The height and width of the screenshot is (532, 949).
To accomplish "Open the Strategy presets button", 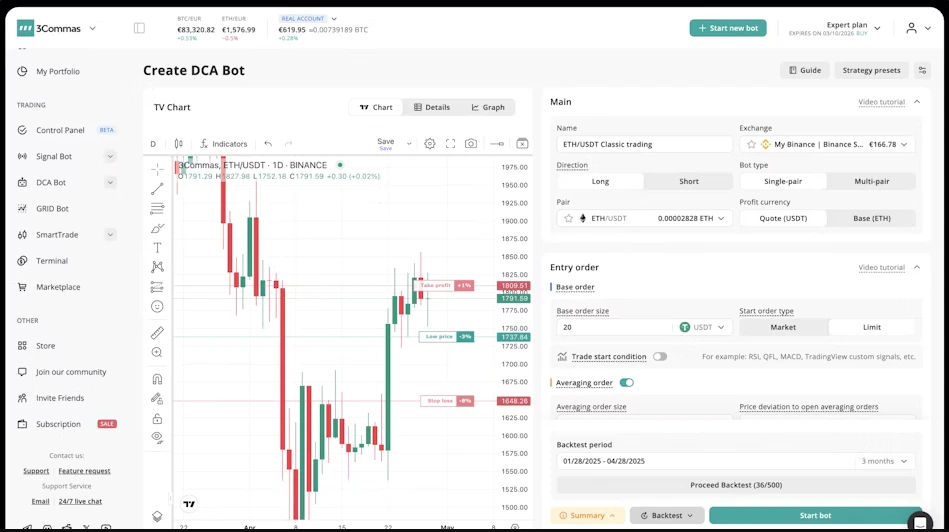I will [871, 70].
